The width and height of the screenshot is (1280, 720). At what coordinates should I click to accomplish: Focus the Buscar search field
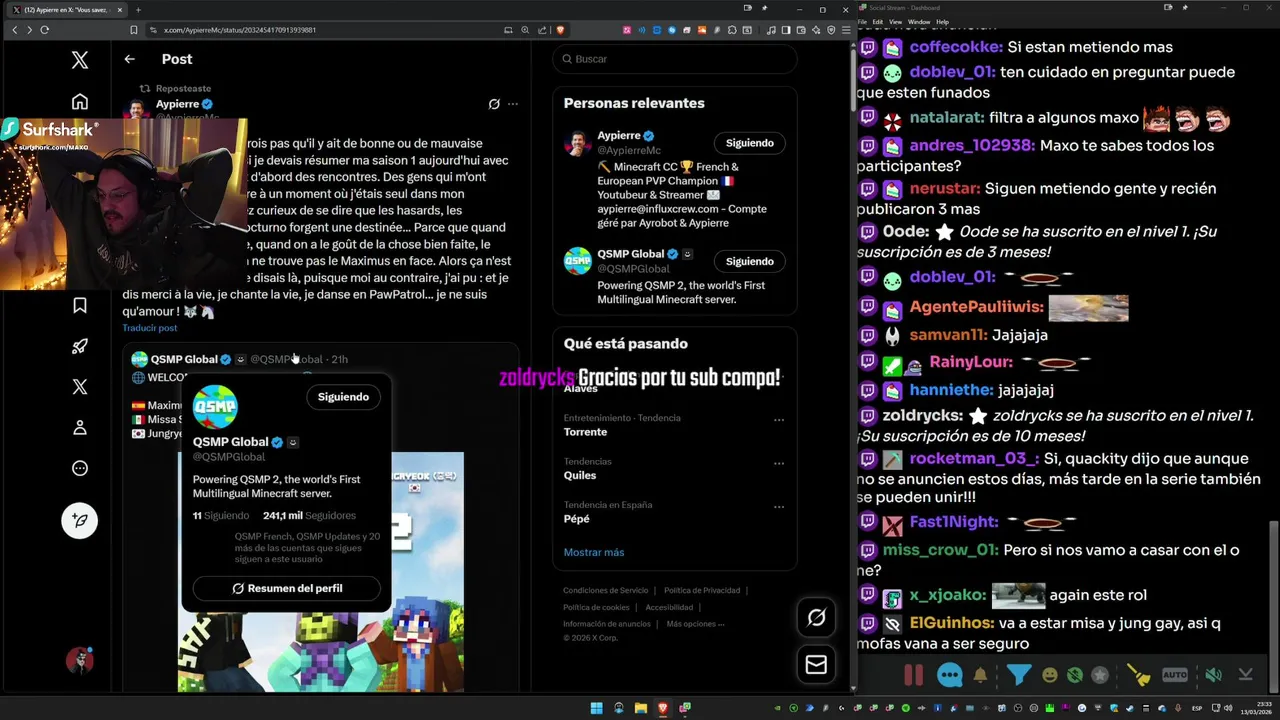(675, 59)
